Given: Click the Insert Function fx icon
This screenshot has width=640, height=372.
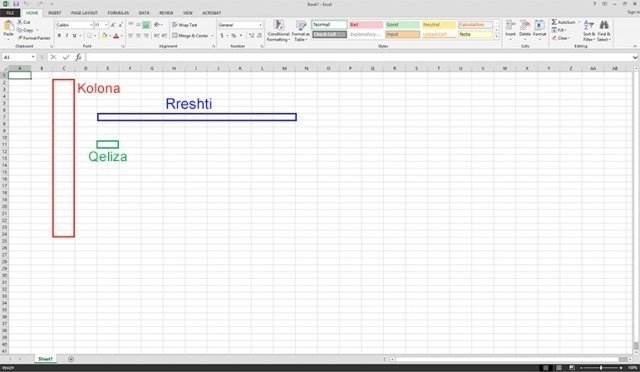Looking at the screenshot, I should [x=78, y=57].
